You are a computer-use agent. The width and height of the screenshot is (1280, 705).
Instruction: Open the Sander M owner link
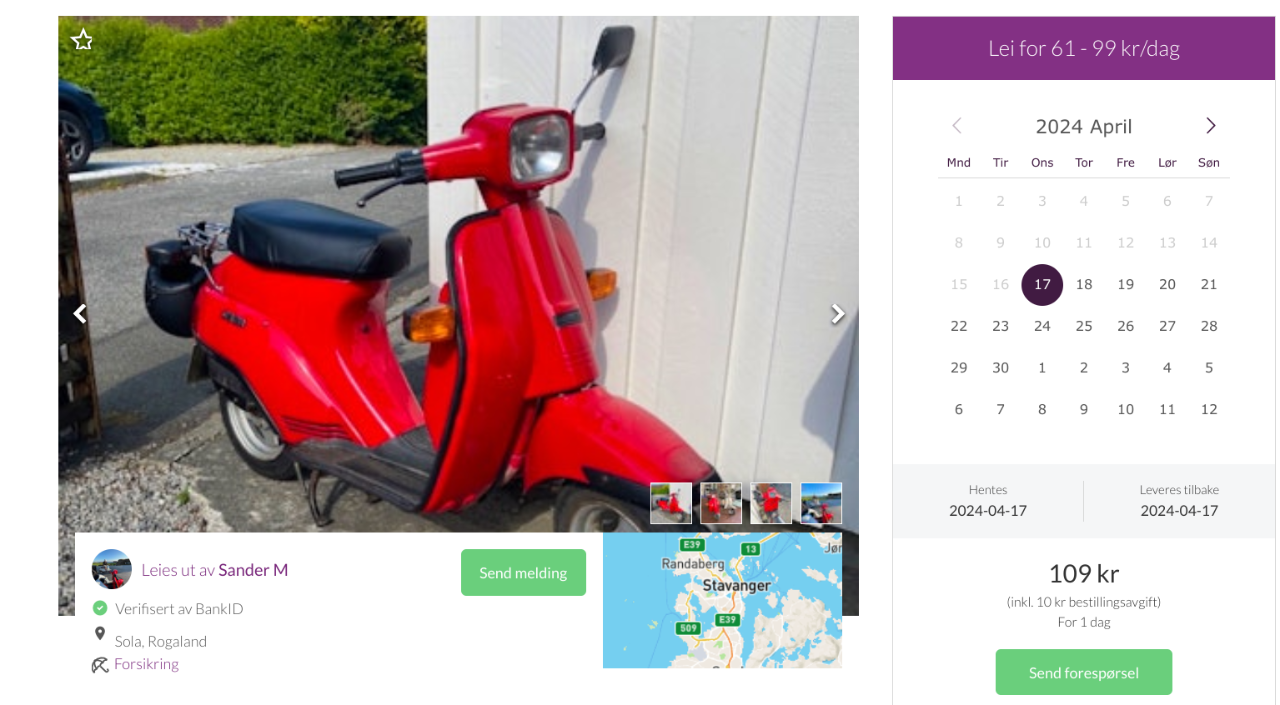[253, 570]
